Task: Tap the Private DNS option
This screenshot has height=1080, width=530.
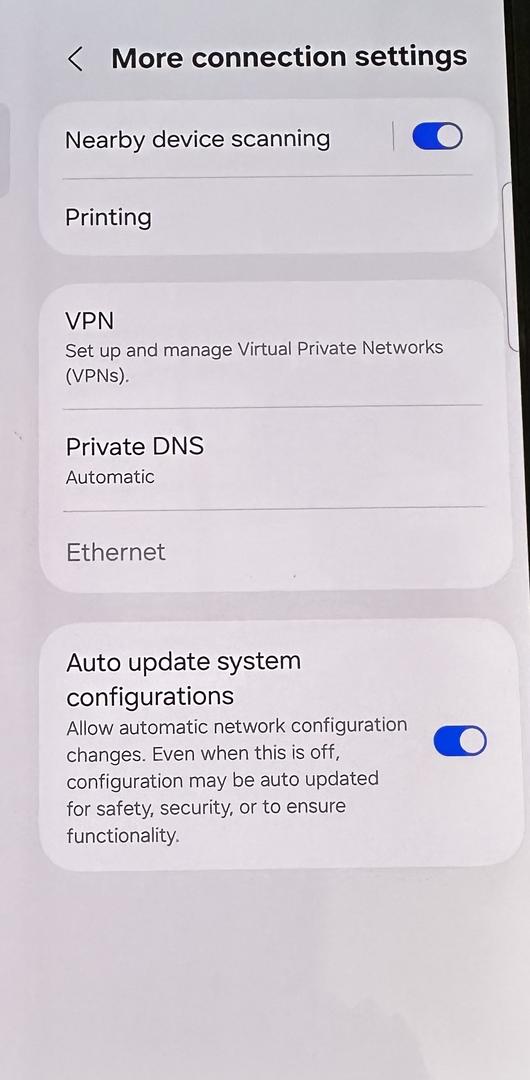Action: pyautogui.click(x=274, y=459)
